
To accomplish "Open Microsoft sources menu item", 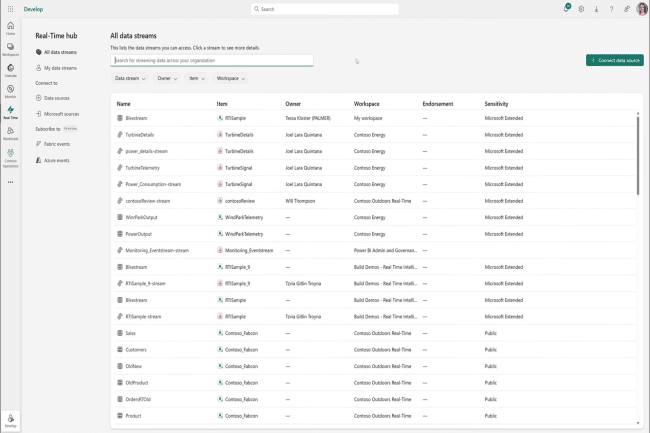I will coord(57,114).
